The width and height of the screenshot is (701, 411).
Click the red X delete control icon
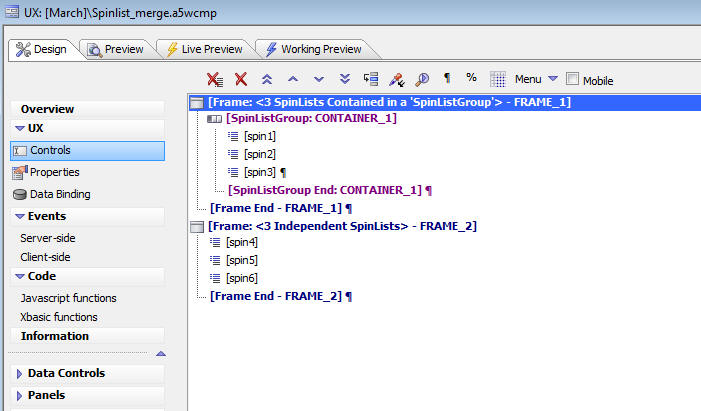coord(241,79)
